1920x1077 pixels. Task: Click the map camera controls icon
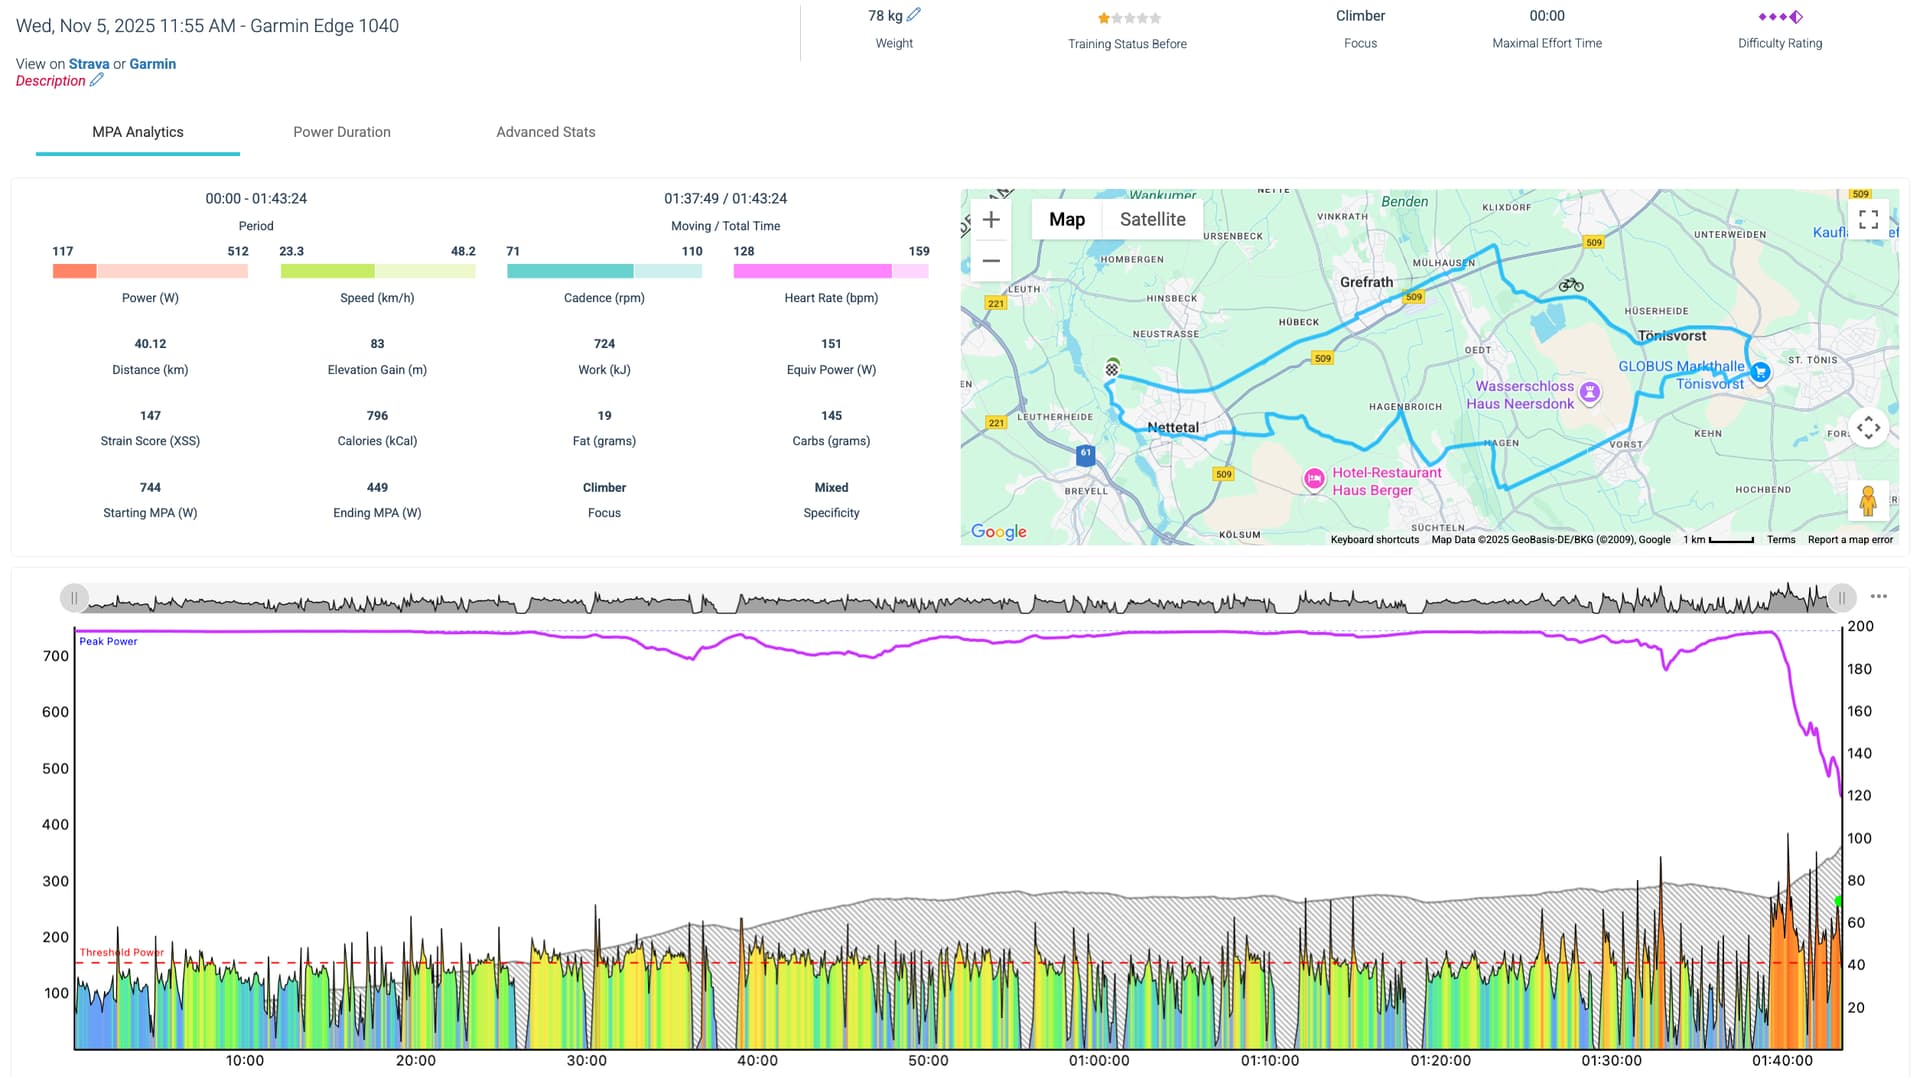coord(1868,428)
